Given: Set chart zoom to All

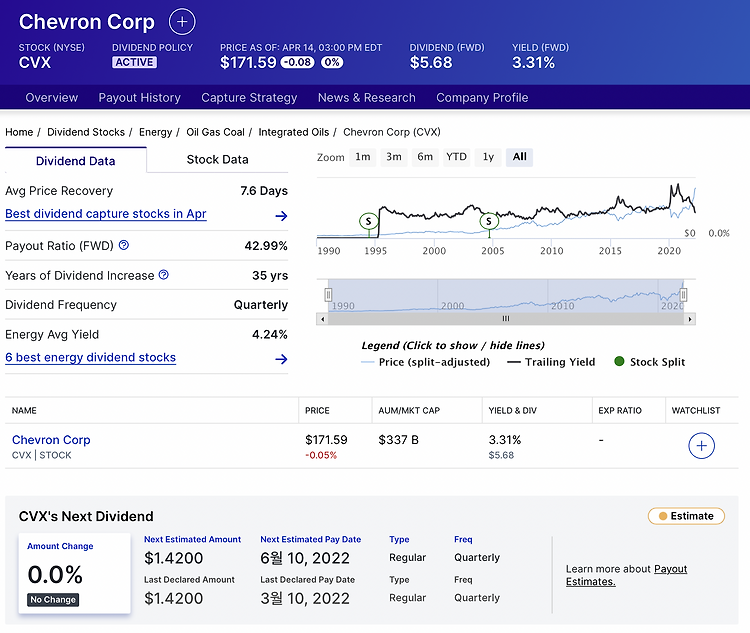Looking at the screenshot, I should click(x=519, y=157).
